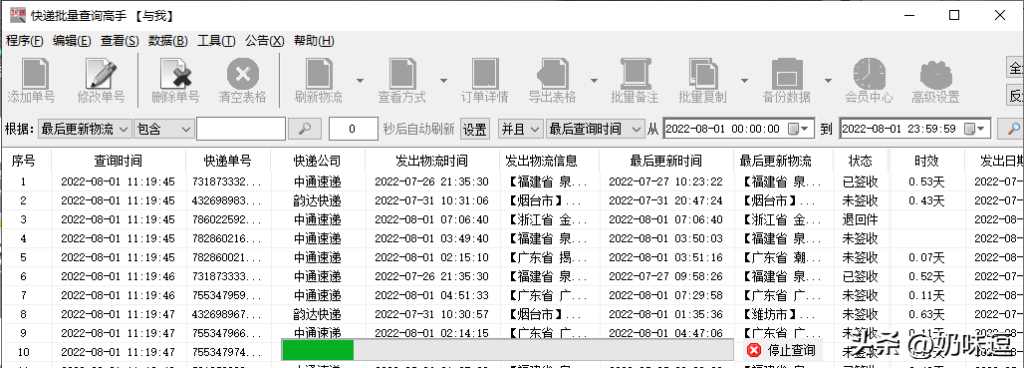
Task: Sort by the 快递单号 column header
Action: click(228, 161)
